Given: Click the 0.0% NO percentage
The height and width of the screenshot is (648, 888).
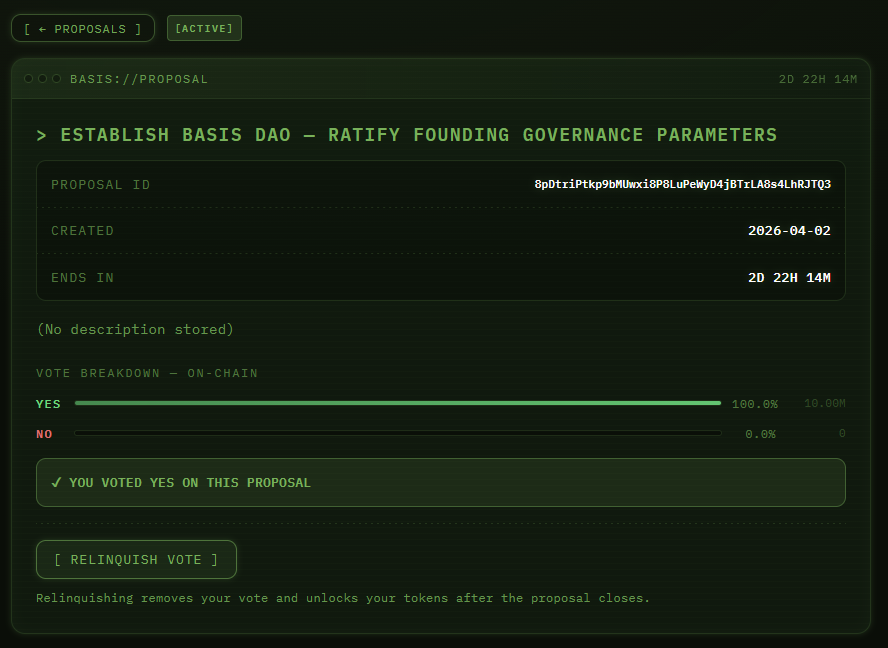Looking at the screenshot, I should click(761, 434).
